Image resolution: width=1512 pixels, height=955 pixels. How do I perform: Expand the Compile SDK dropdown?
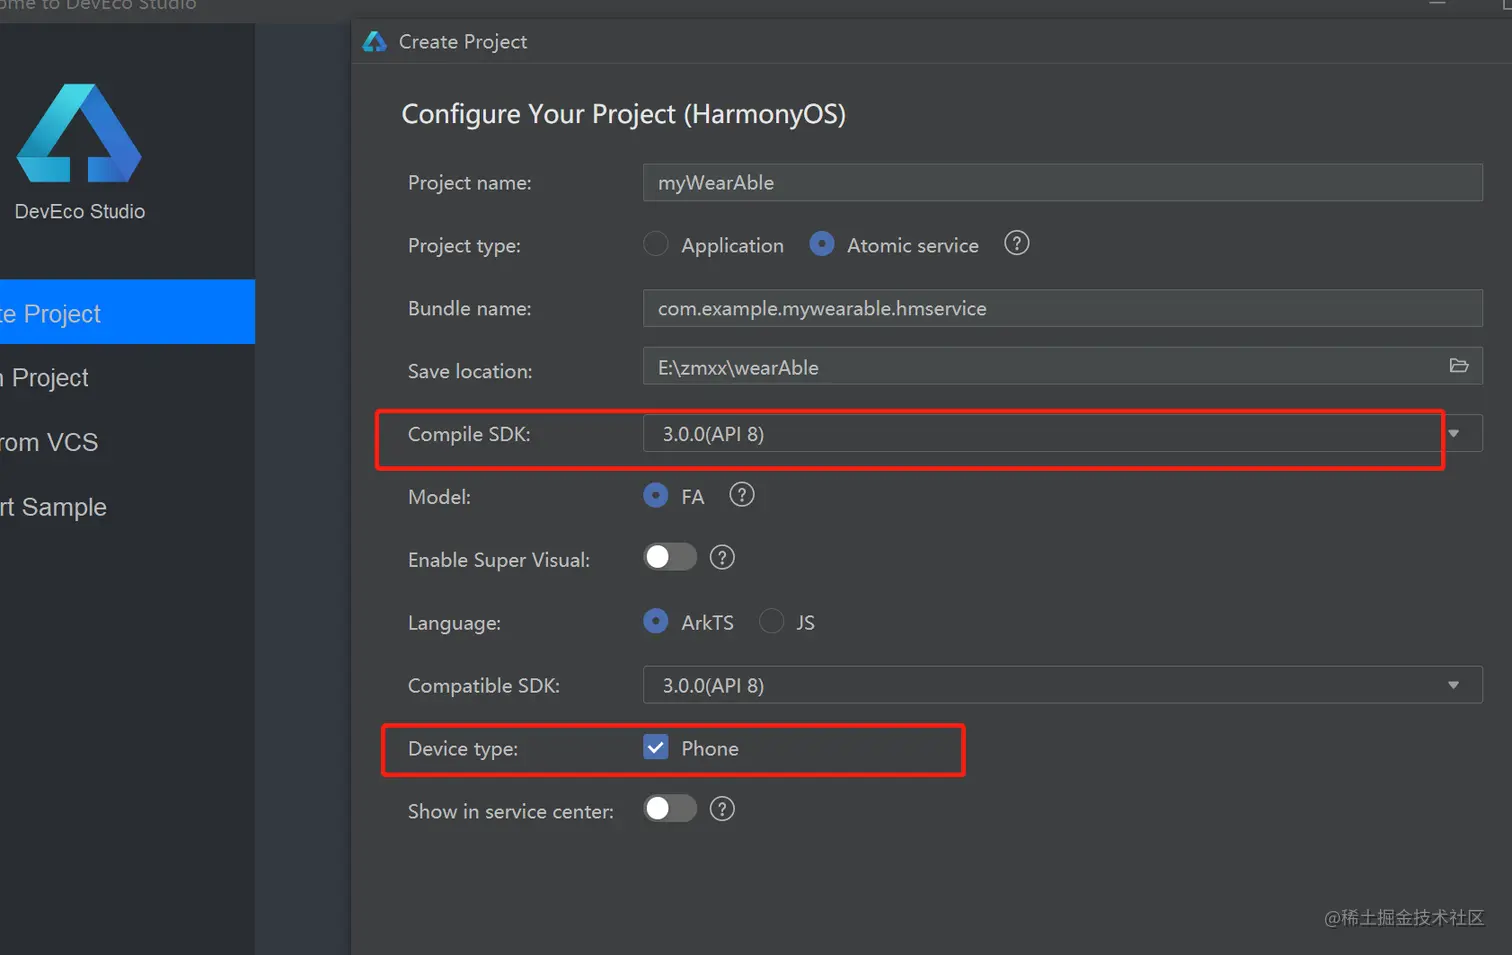(x=1453, y=434)
